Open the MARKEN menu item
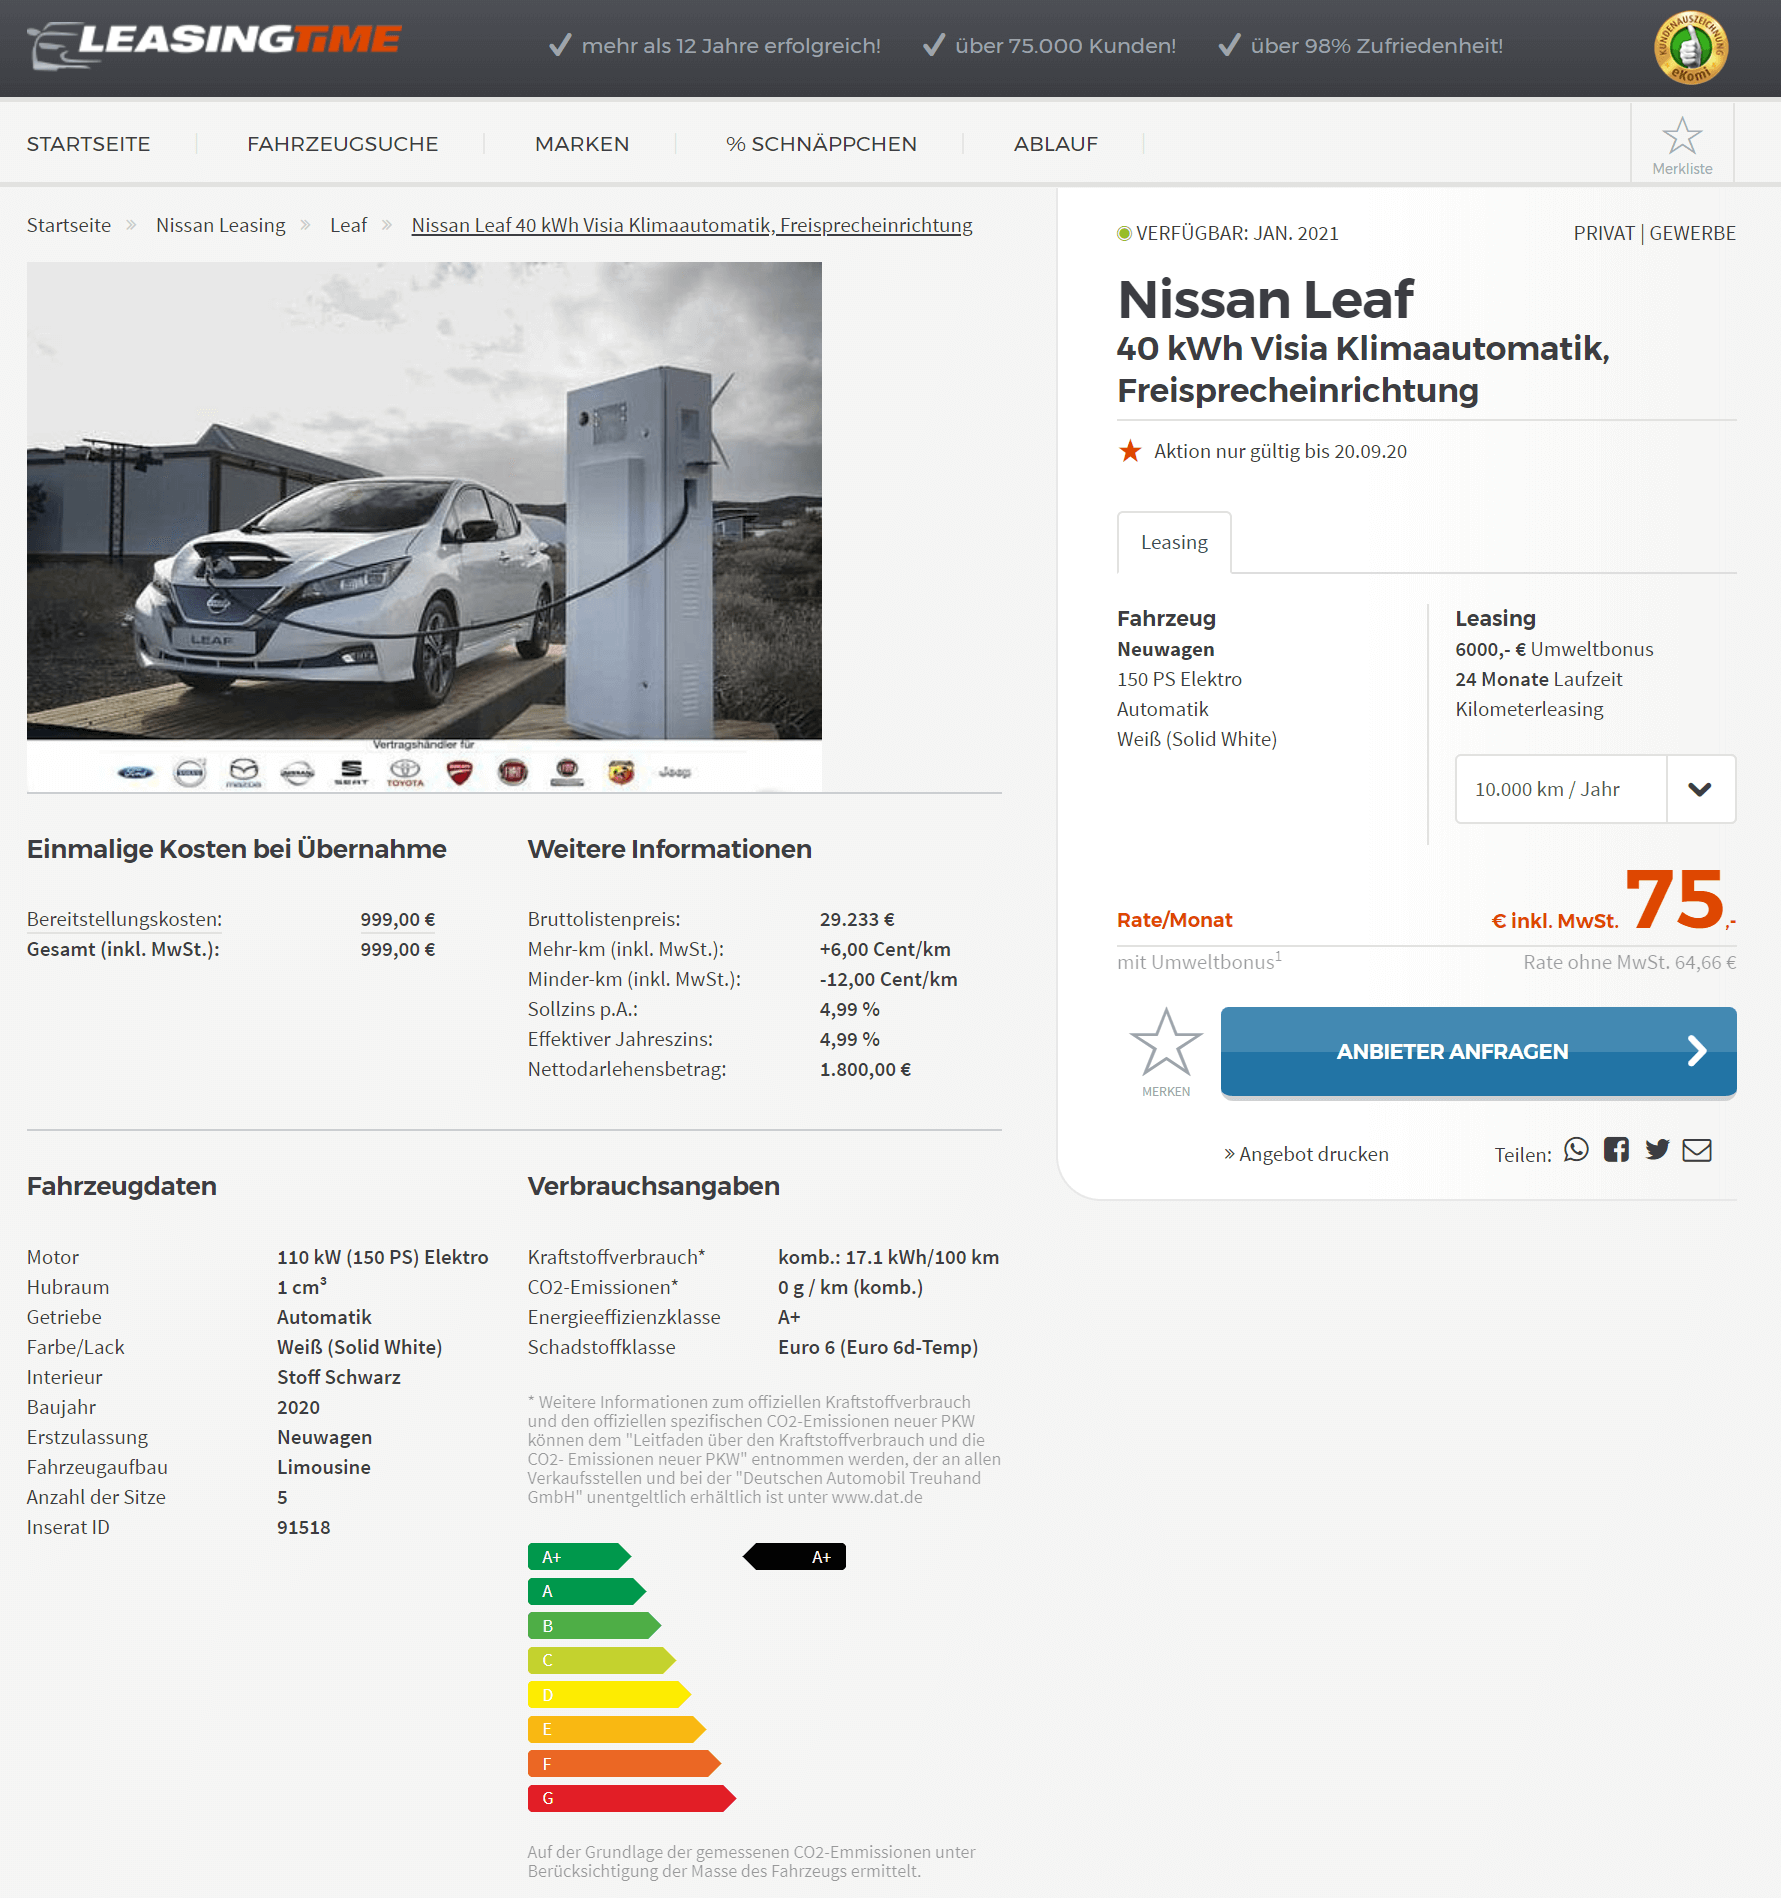 pyautogui.click(x=582, y=144)
